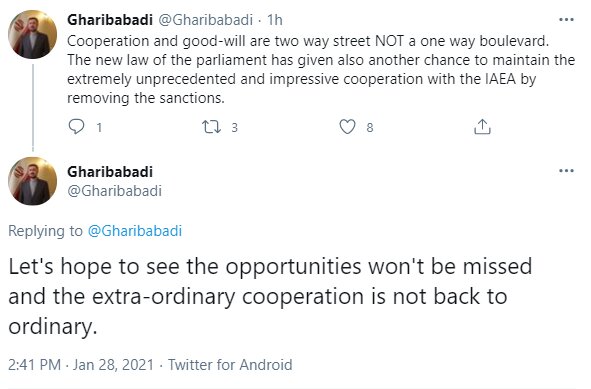The height and width of the screenshot is (389, 591).
Task: Like the tweet with heart icon
Action: [x=347, y=127]
